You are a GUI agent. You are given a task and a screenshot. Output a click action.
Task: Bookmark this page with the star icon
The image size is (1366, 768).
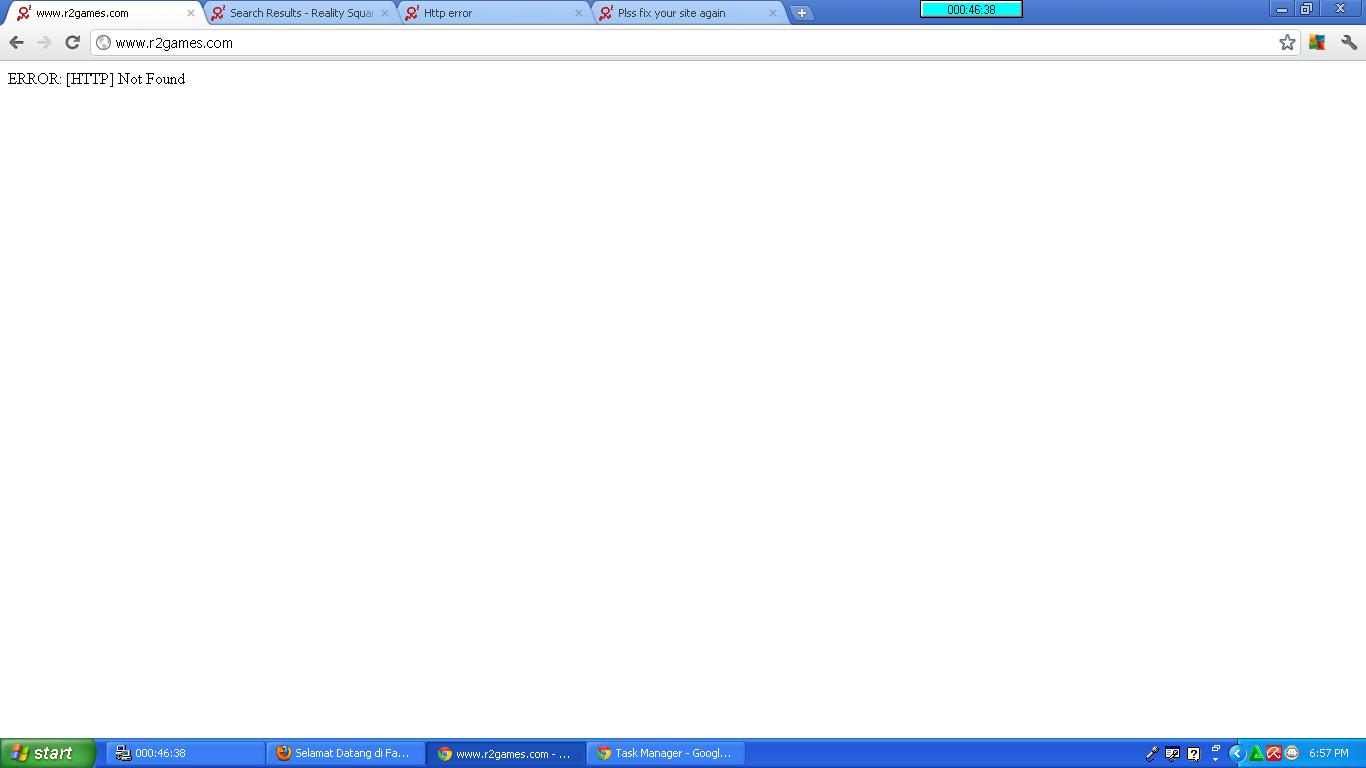click(x=1287, y=42)
